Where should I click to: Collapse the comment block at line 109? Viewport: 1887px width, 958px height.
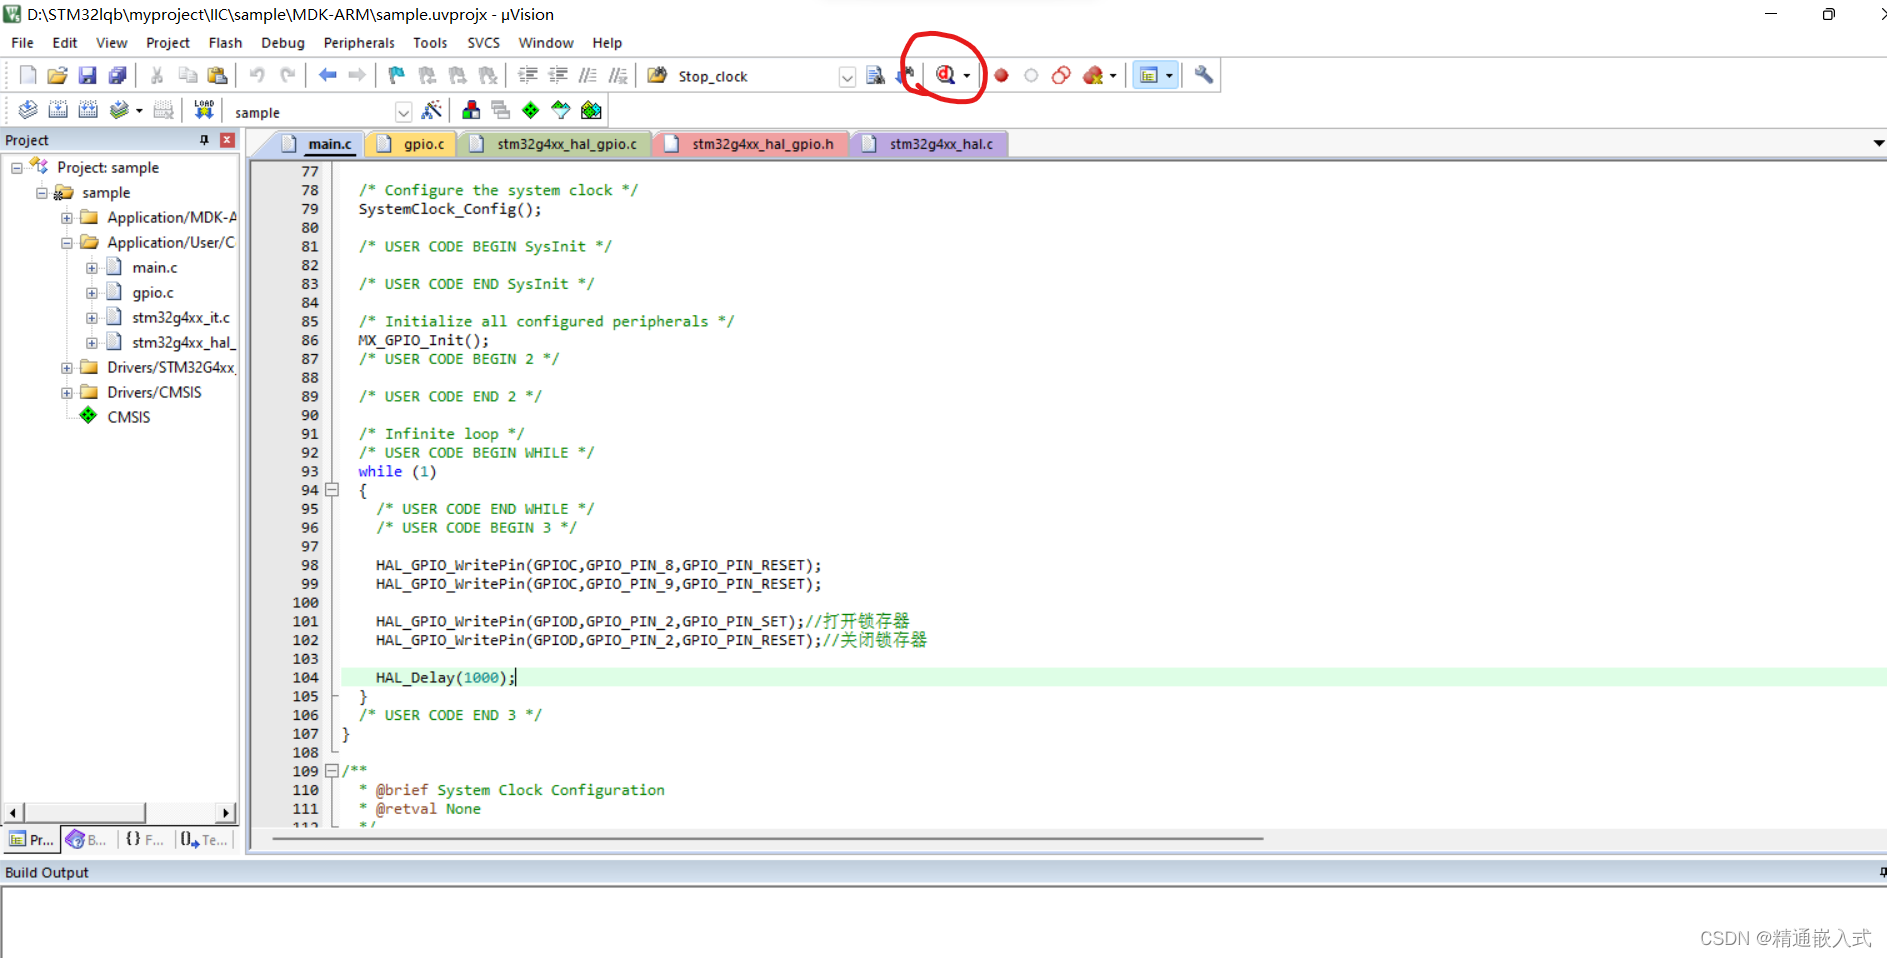[x=332, y=771]
